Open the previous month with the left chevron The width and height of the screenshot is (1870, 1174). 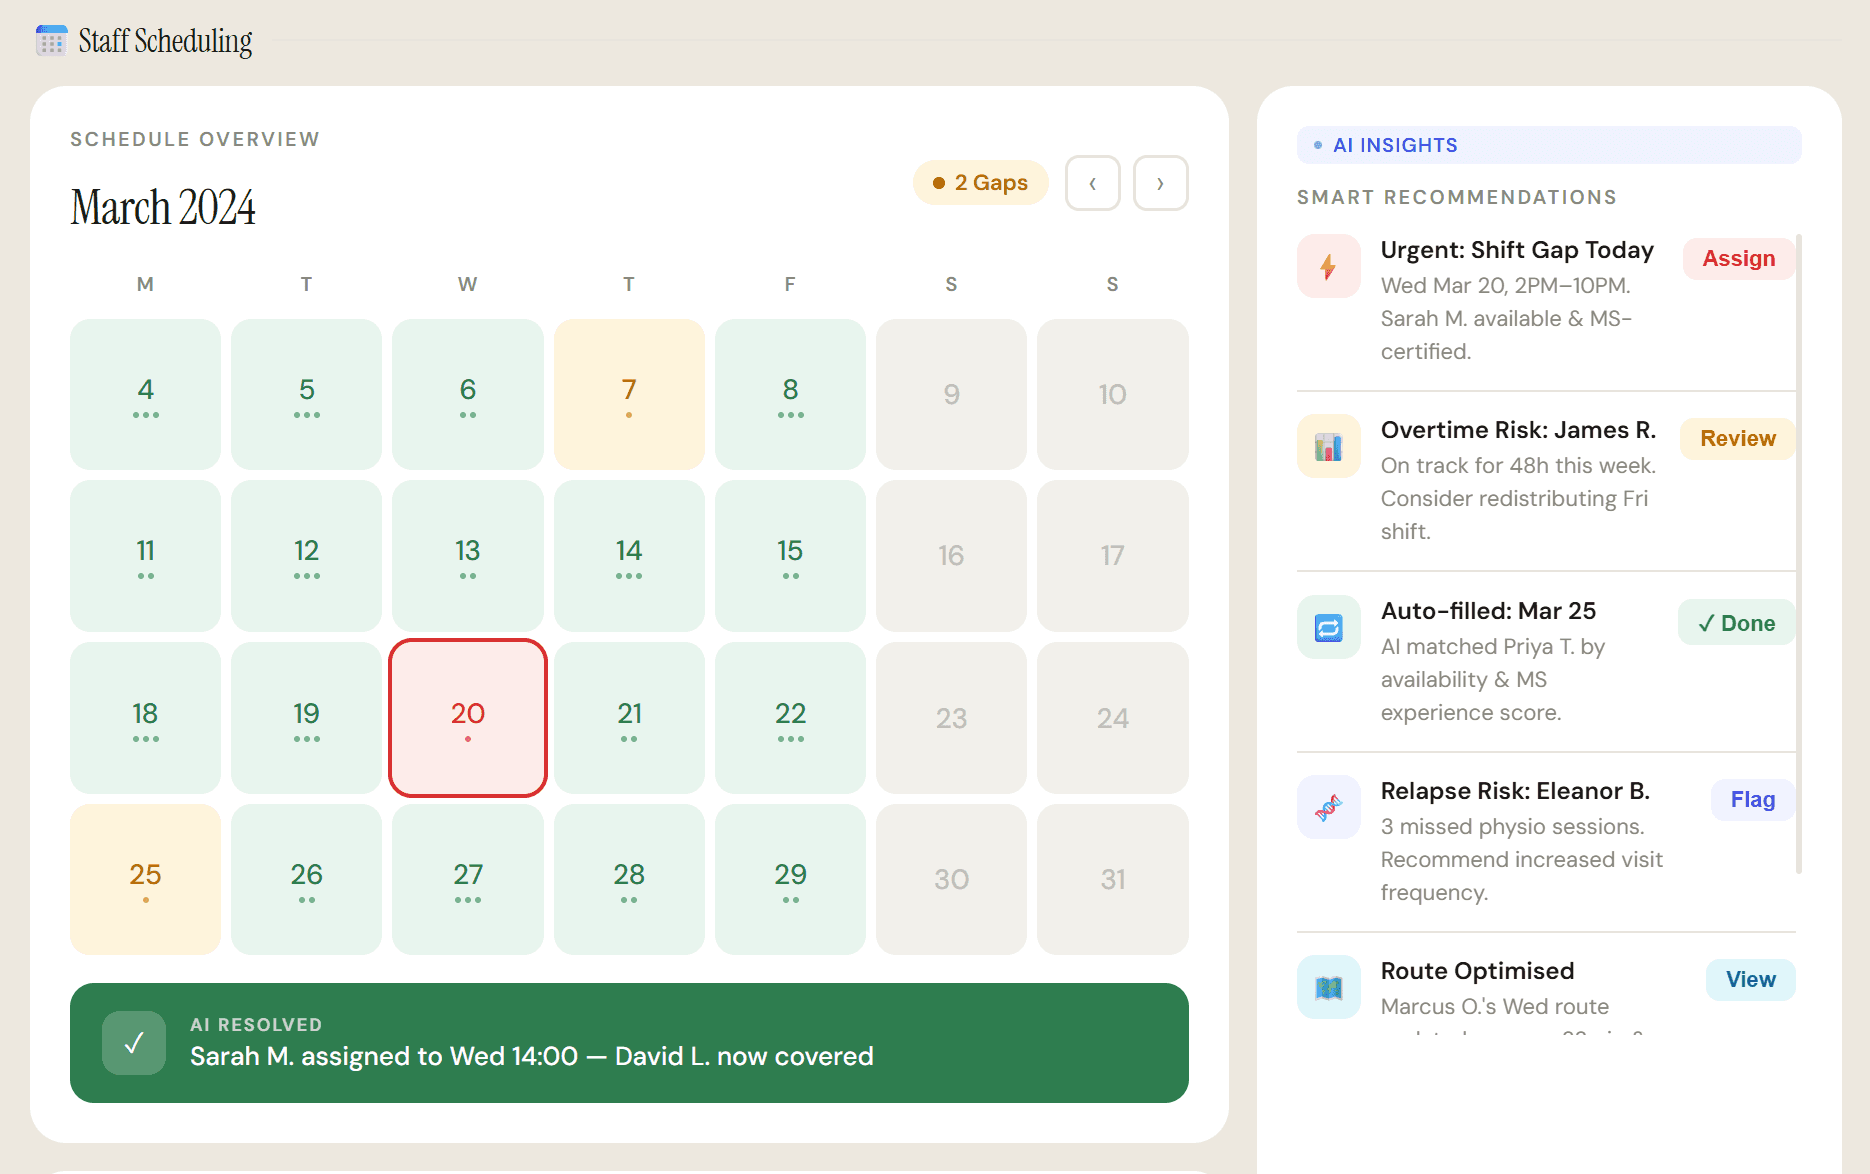point(1092,182)
